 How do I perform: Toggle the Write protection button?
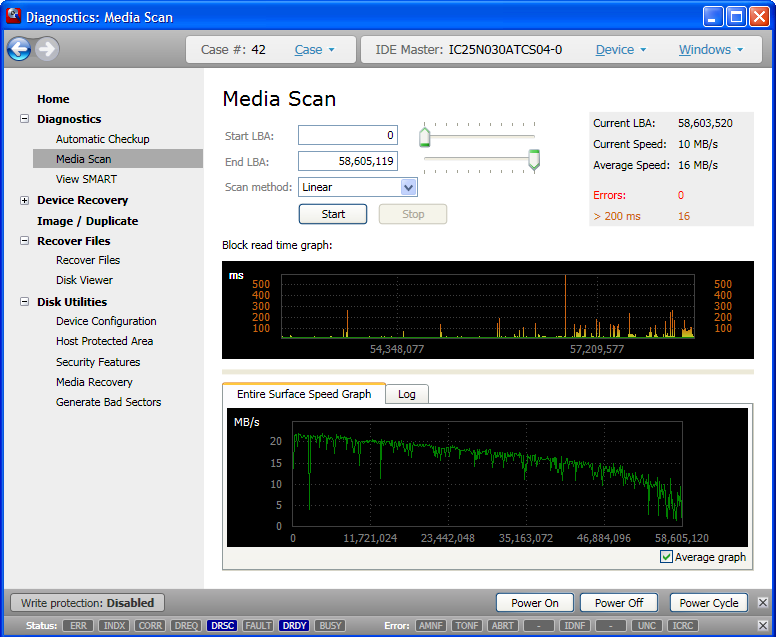pyautogui.click(x=88, y=603)
